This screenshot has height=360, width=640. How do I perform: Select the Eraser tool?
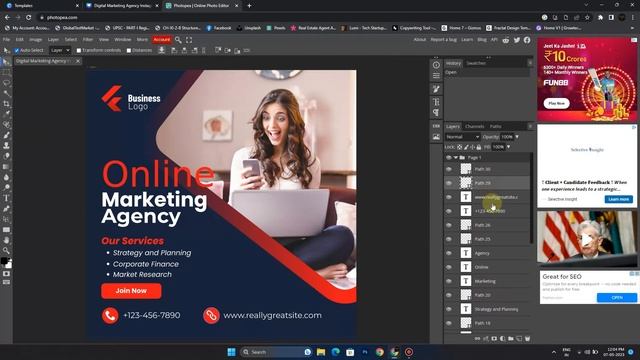(x=6, y=156)
